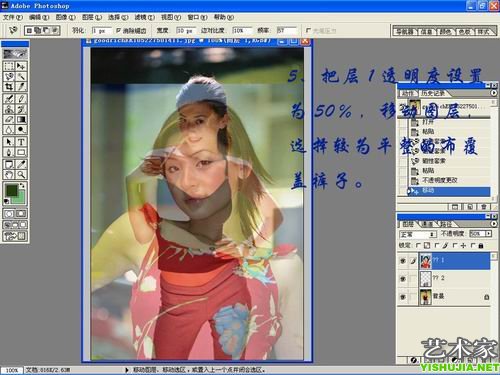This screenshot has height=375, width=500.
Task: Select the Magic Wand tool
Action: pos(21,76)
